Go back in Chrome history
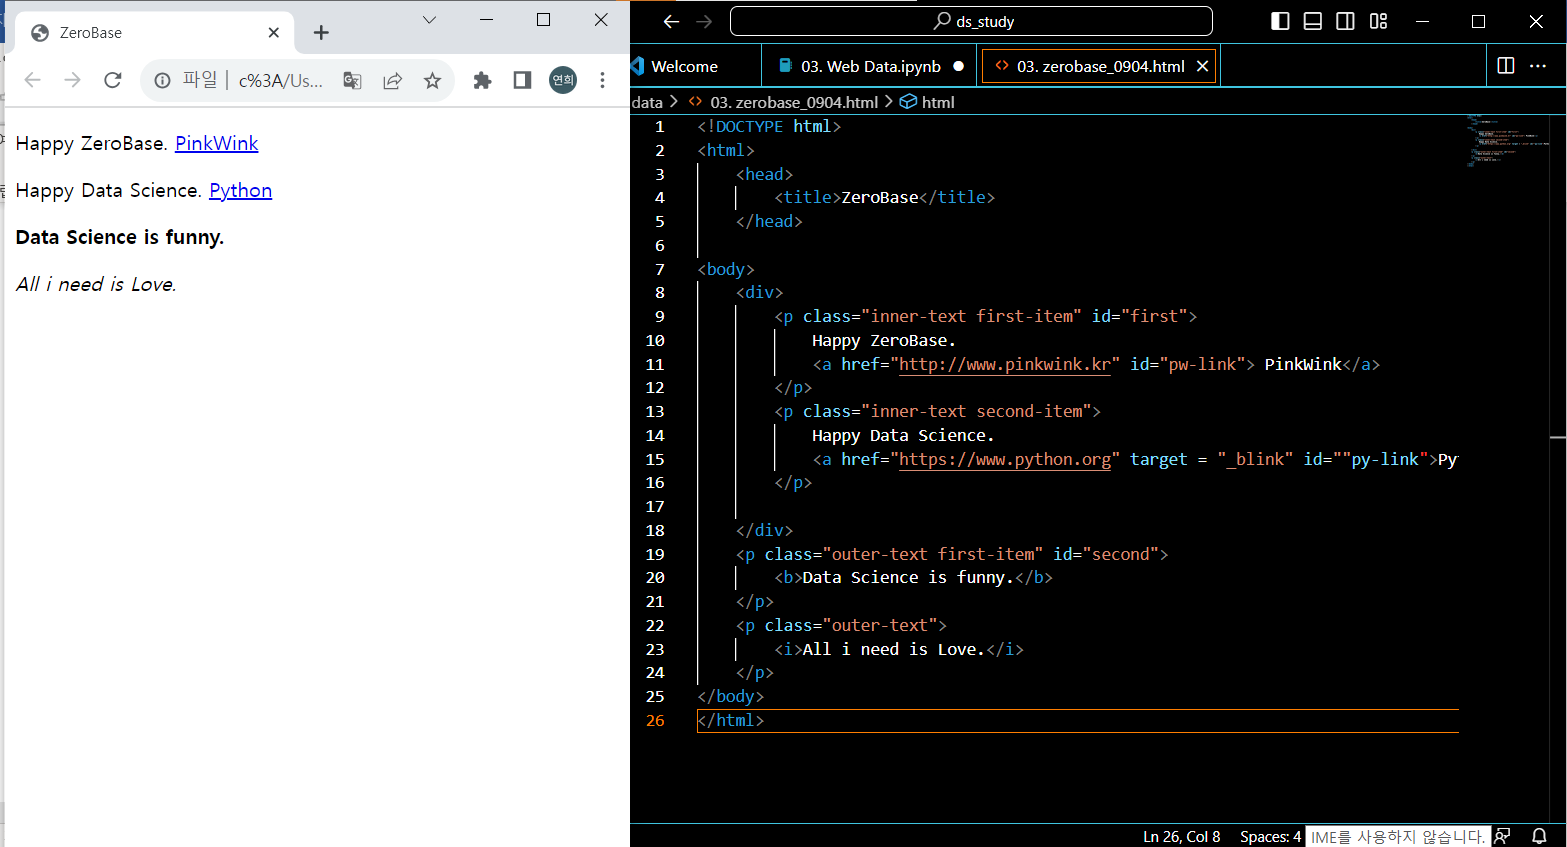This screenshot has height=847, width=1567. pyautogui.click(x=32, y=80)
